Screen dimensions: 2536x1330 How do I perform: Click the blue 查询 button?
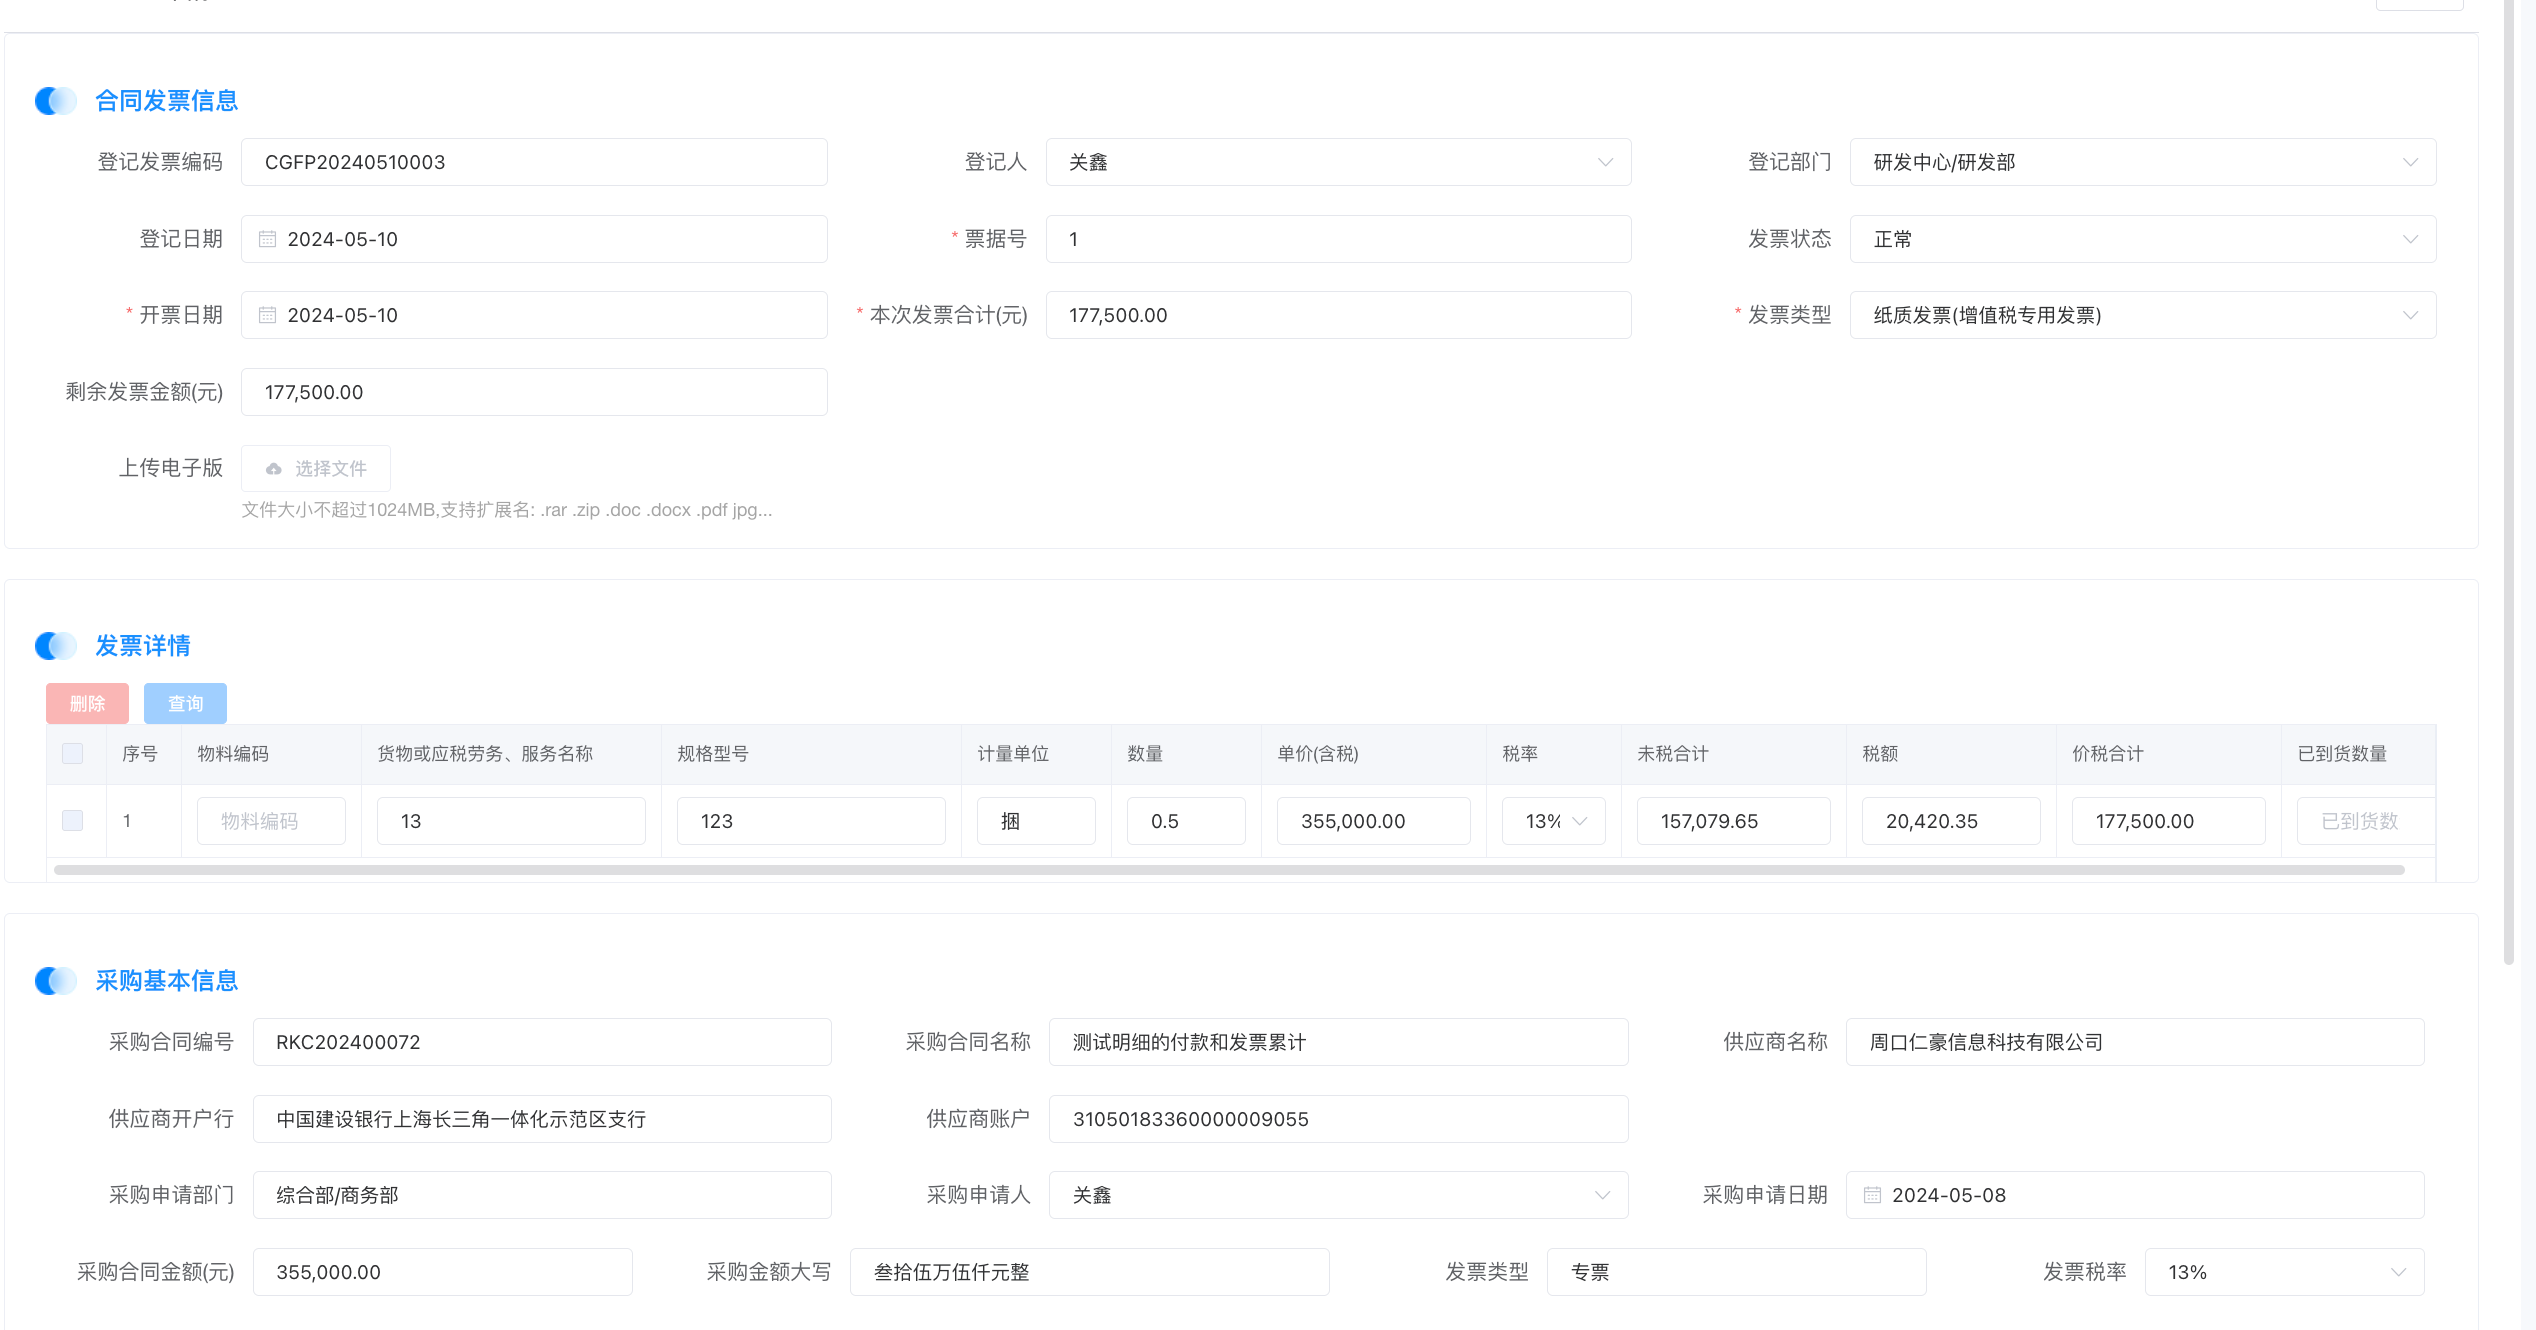pyautogui.click(x=185, y=704)
